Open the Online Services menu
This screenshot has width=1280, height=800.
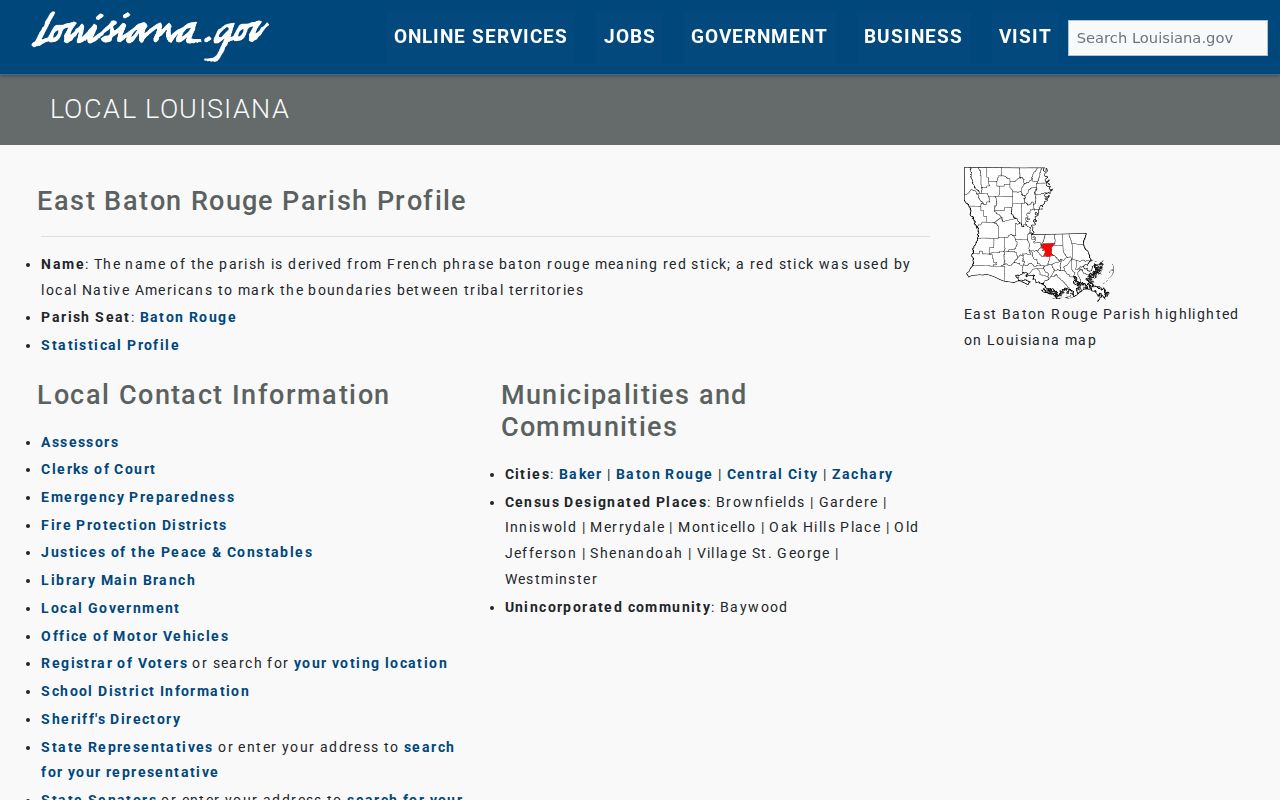tap(480, 37)
